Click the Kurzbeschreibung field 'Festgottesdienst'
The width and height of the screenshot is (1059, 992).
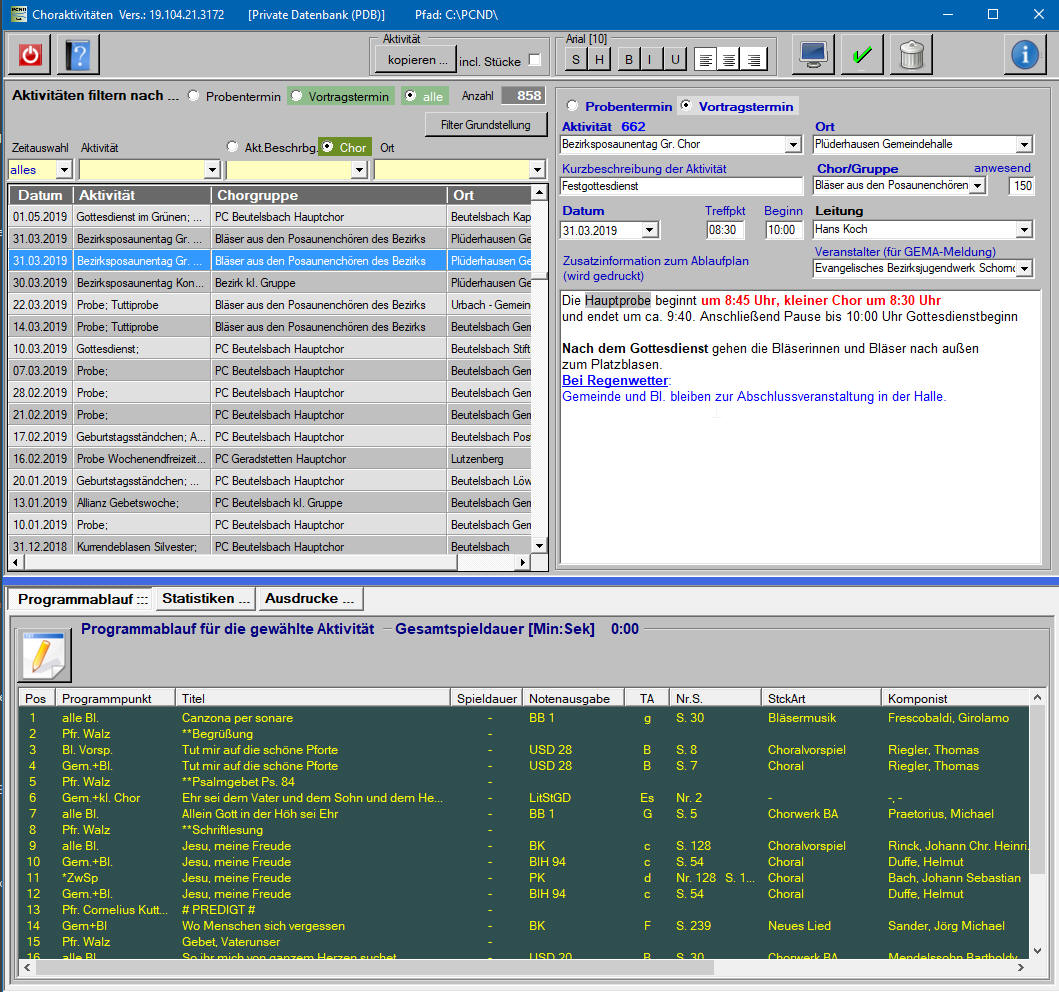[x=681, y=186]
